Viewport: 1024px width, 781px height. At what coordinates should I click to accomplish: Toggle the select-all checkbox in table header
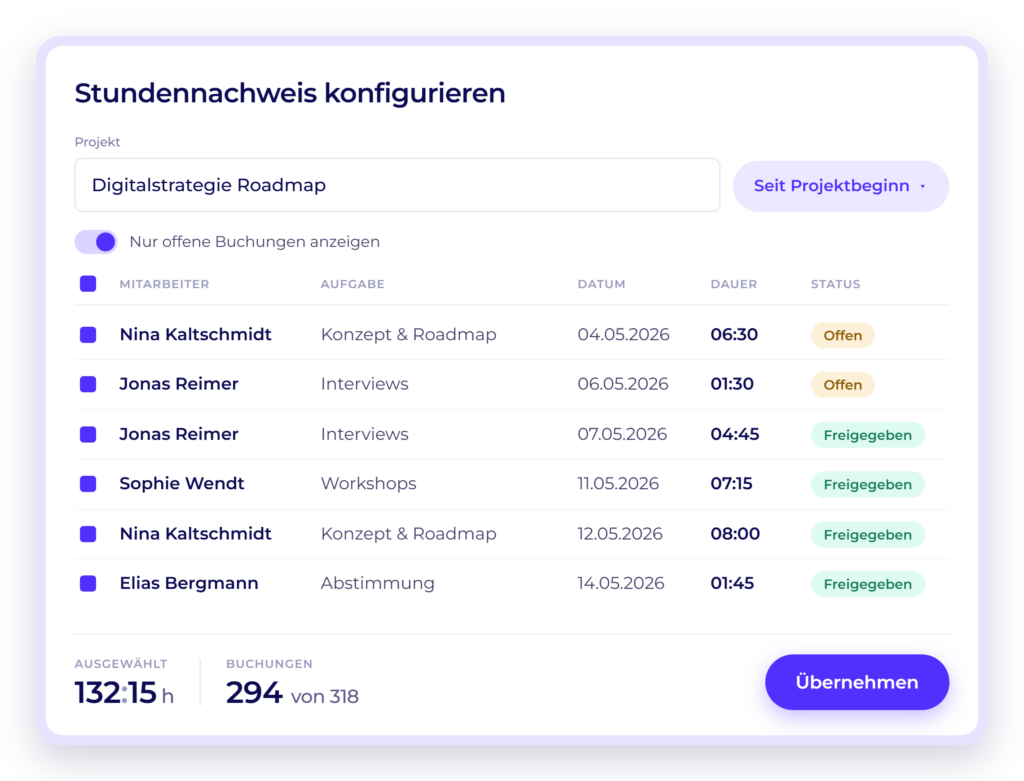pyautogui.click(x=88, y=284)
